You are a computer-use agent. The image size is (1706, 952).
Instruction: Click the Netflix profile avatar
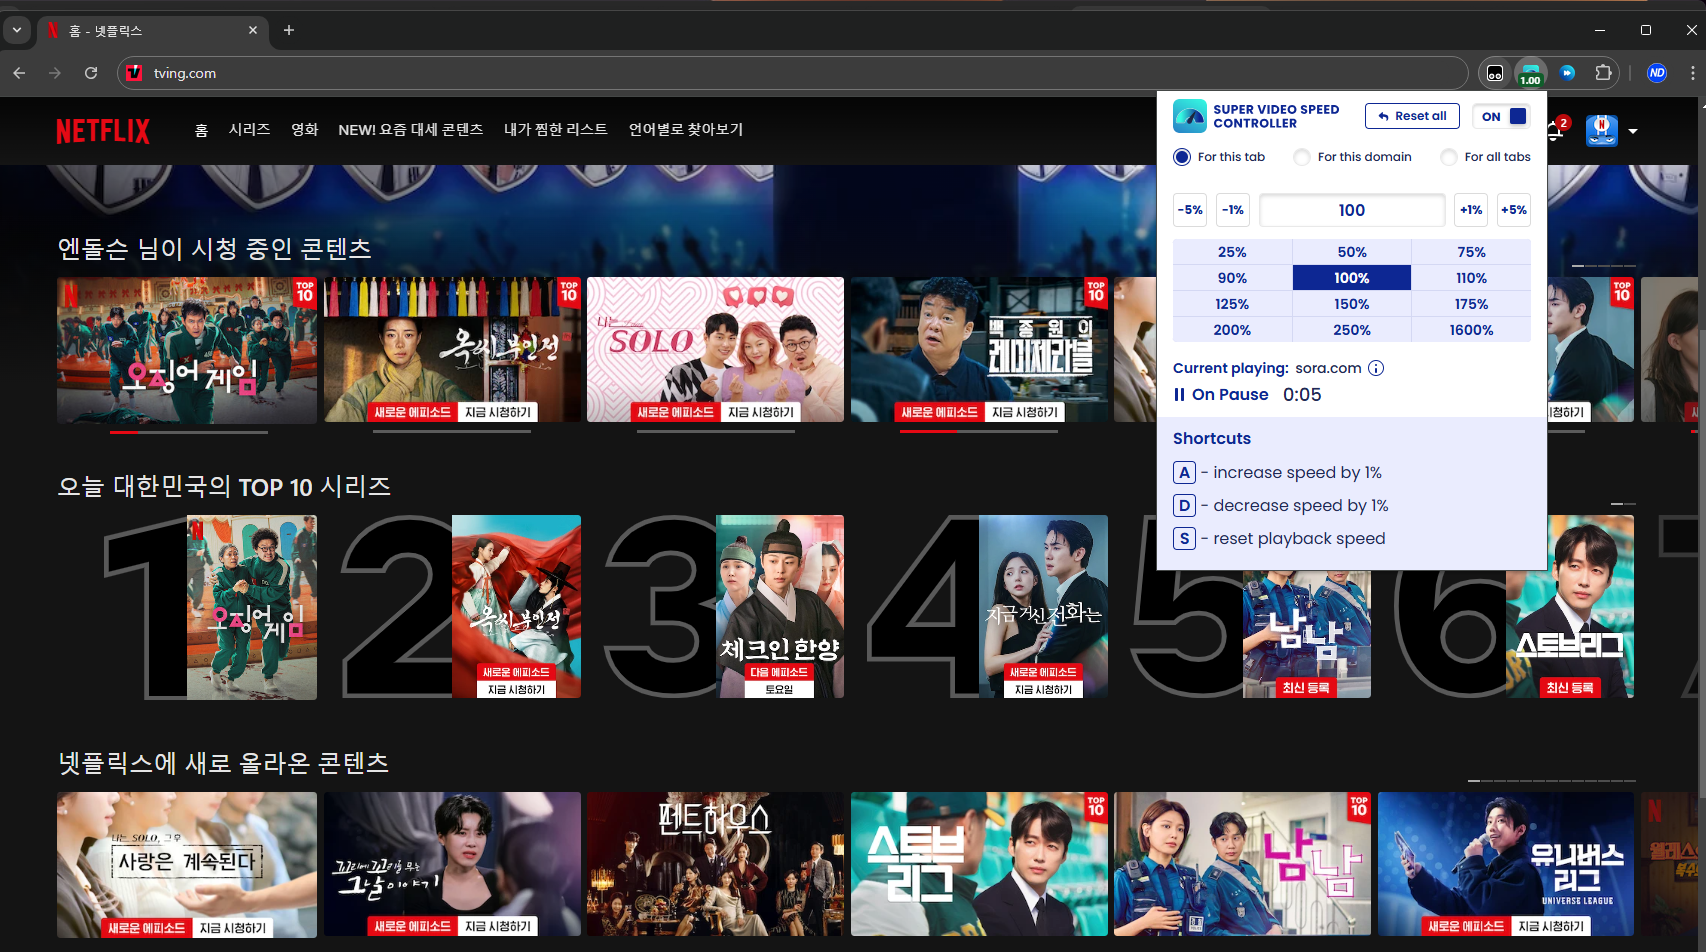[1602, 131]
